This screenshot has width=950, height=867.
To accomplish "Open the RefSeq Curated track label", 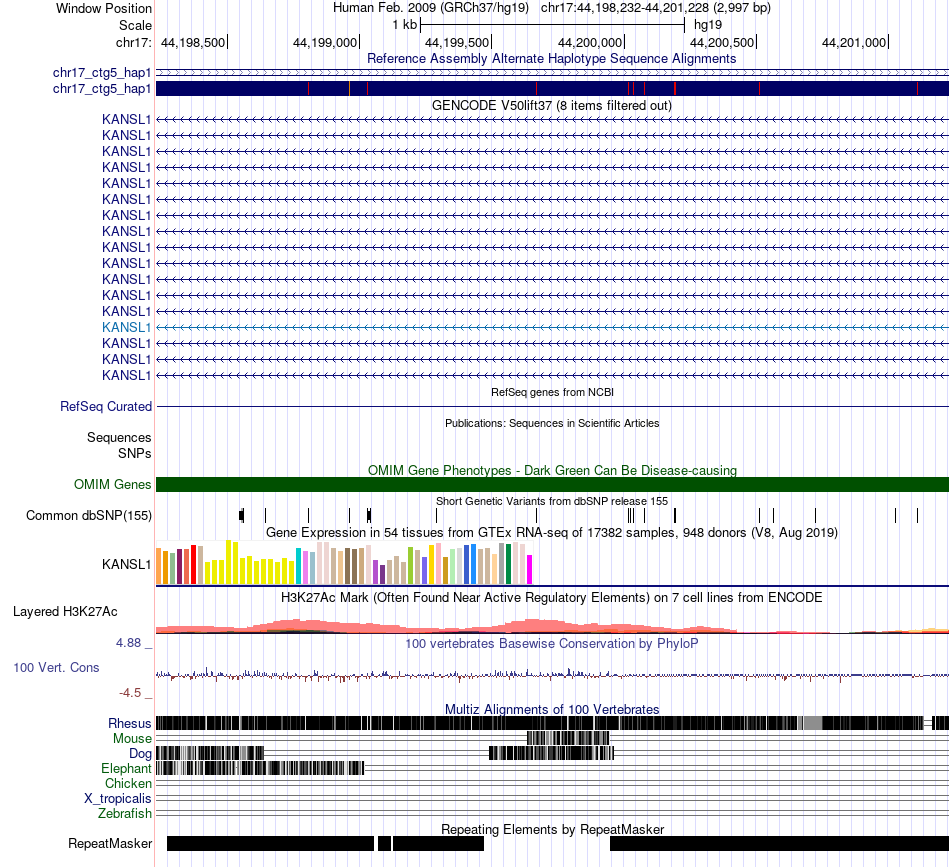I will 105,407.
